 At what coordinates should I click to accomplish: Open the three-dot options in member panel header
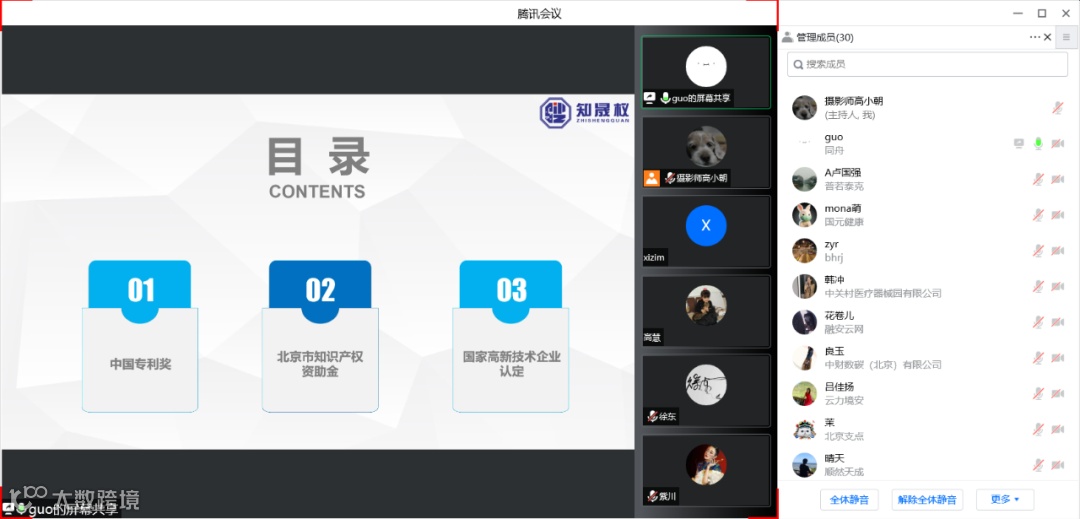pyautogui.click(x=1035, y=37)
